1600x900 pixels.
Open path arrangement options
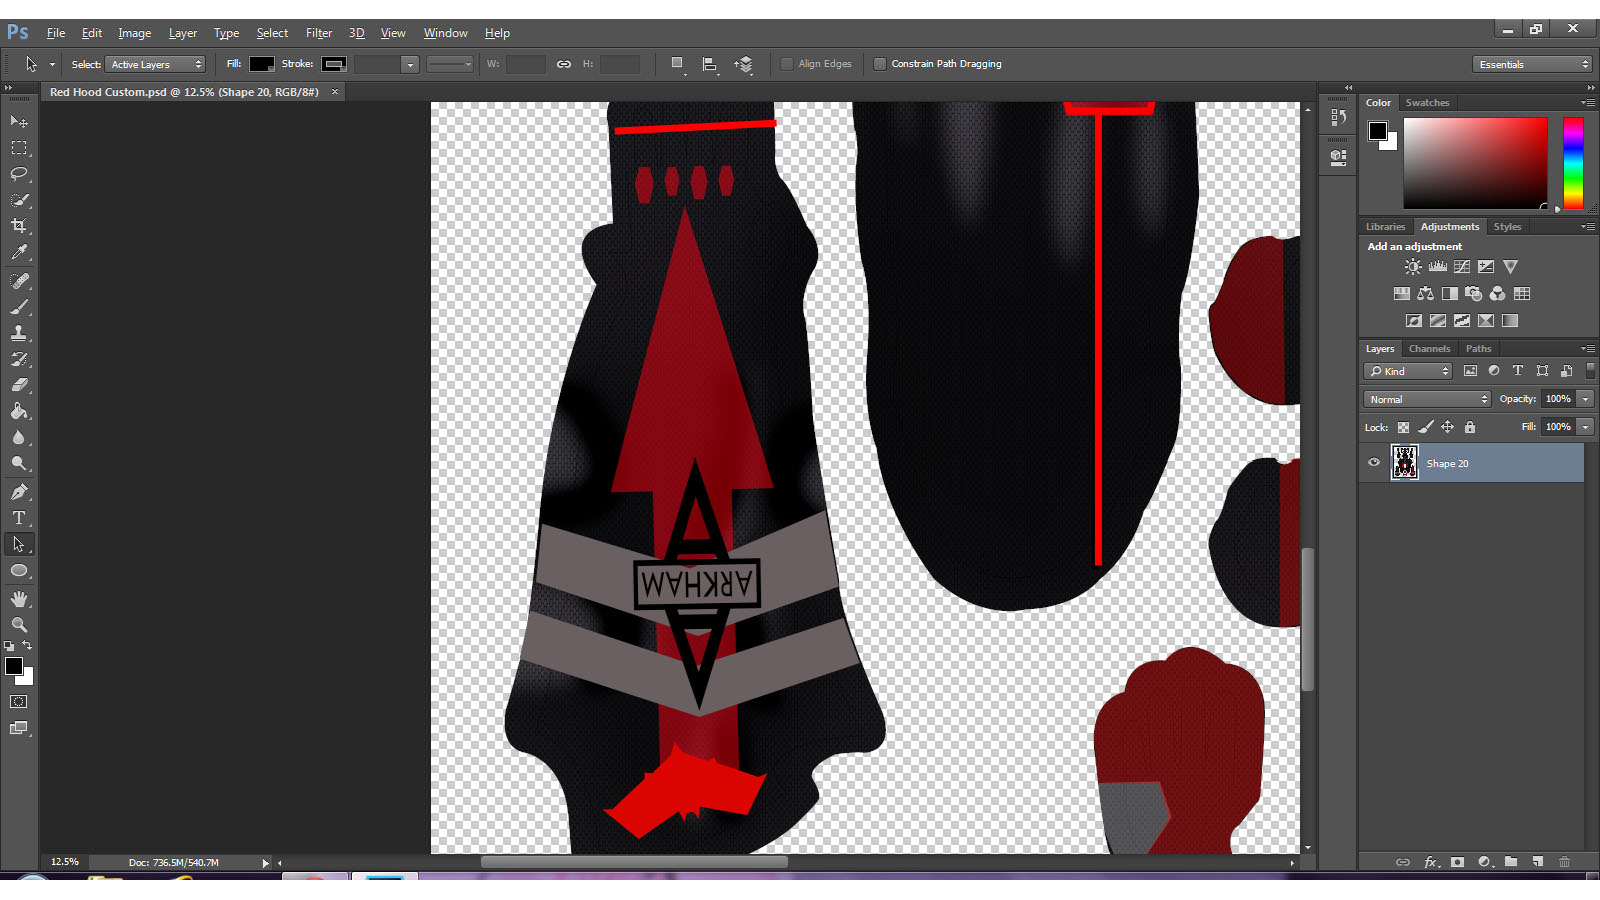pyautogui.click(x=743, y=64)
